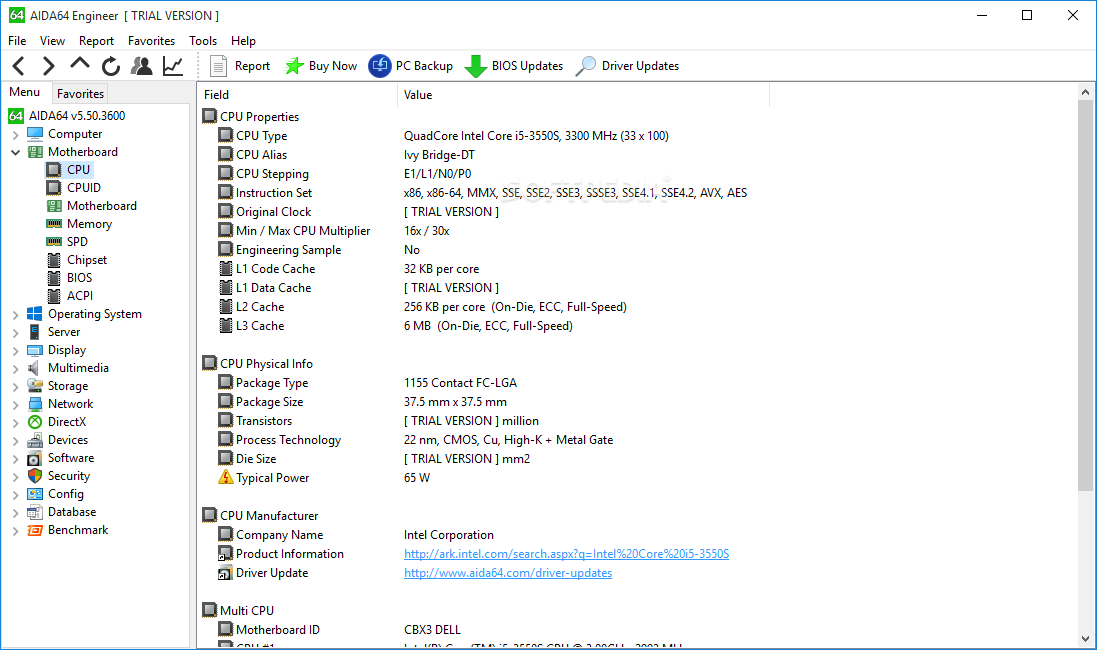The width and height of the screenshot is (1097, 650).
Task: Expand the Display node
Action: pyautogui.click(x=15, y=351)
